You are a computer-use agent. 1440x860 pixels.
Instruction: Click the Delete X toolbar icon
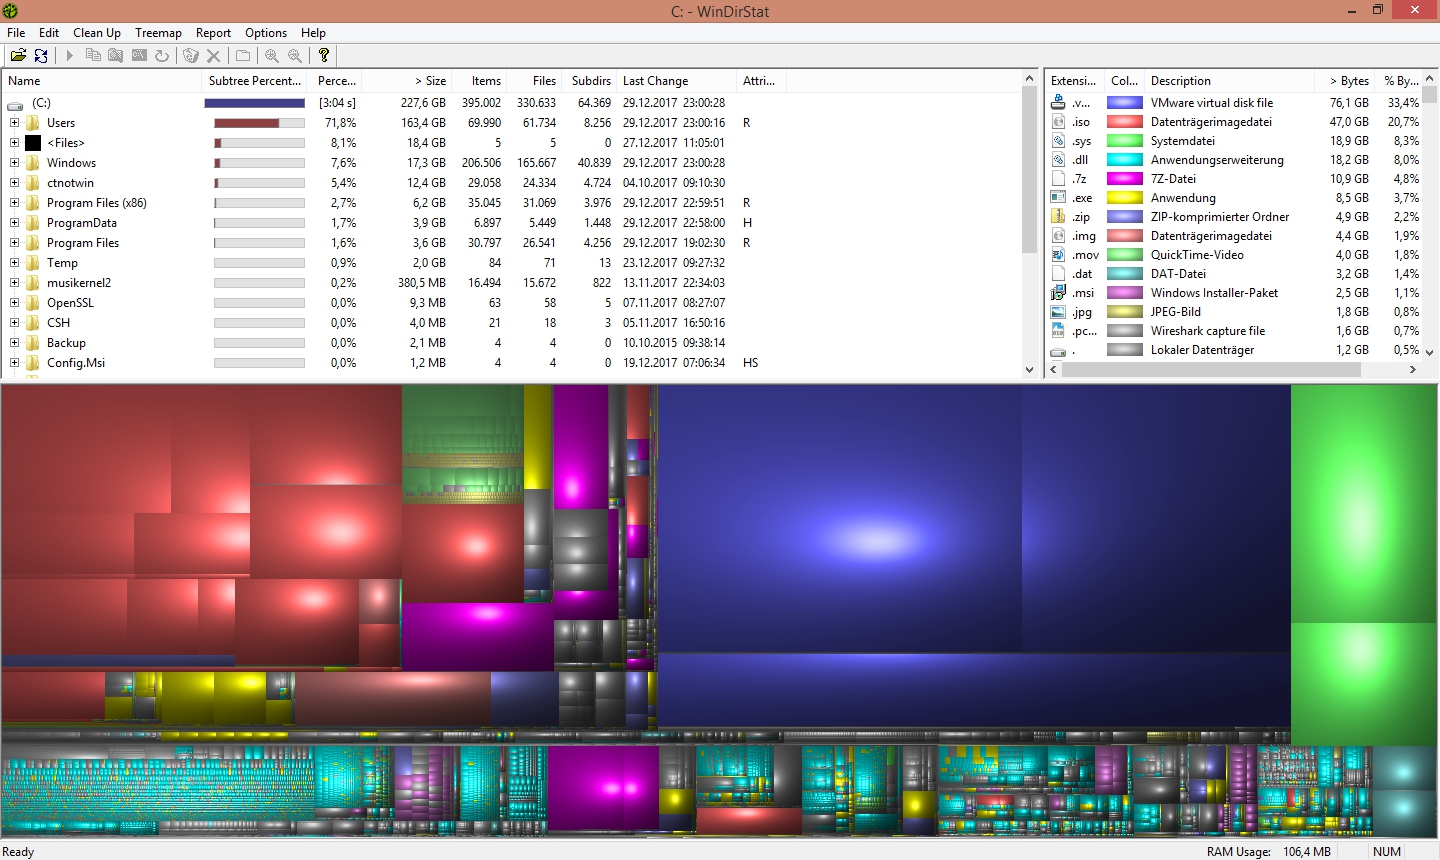coord(213,56)
